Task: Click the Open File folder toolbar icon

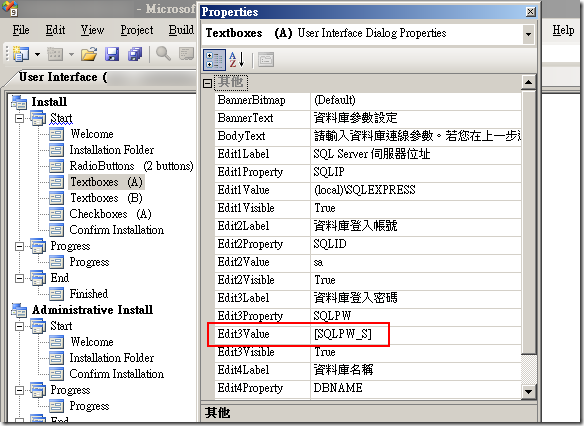Action: [89, 54]
